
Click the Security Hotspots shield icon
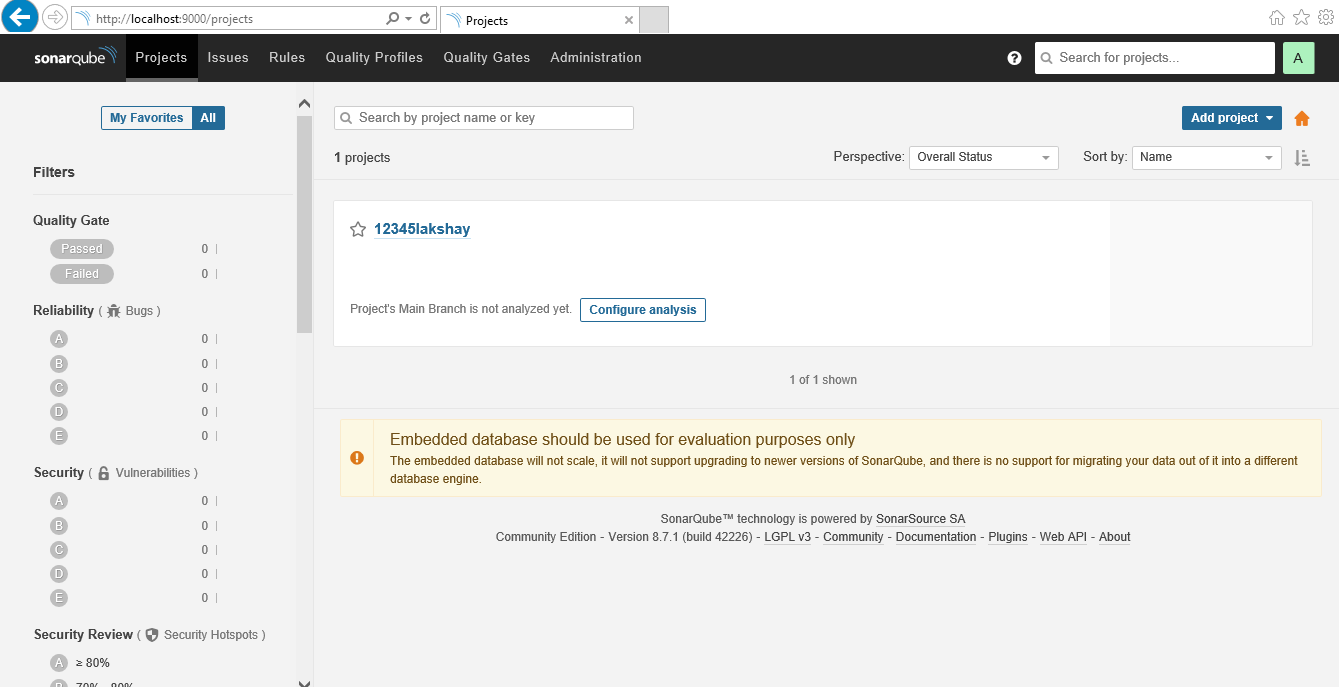click(151, 634)
